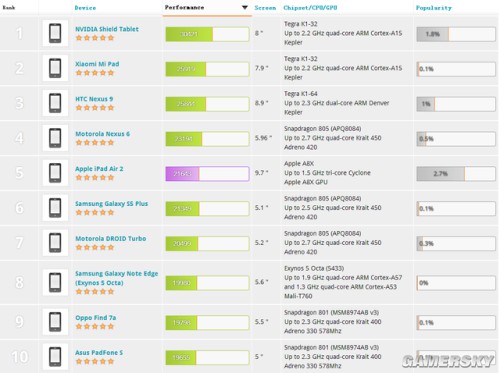500x373 pixels.
Task: Click the Apple iPad Air 2 star rating
Action: coord(95,178)
